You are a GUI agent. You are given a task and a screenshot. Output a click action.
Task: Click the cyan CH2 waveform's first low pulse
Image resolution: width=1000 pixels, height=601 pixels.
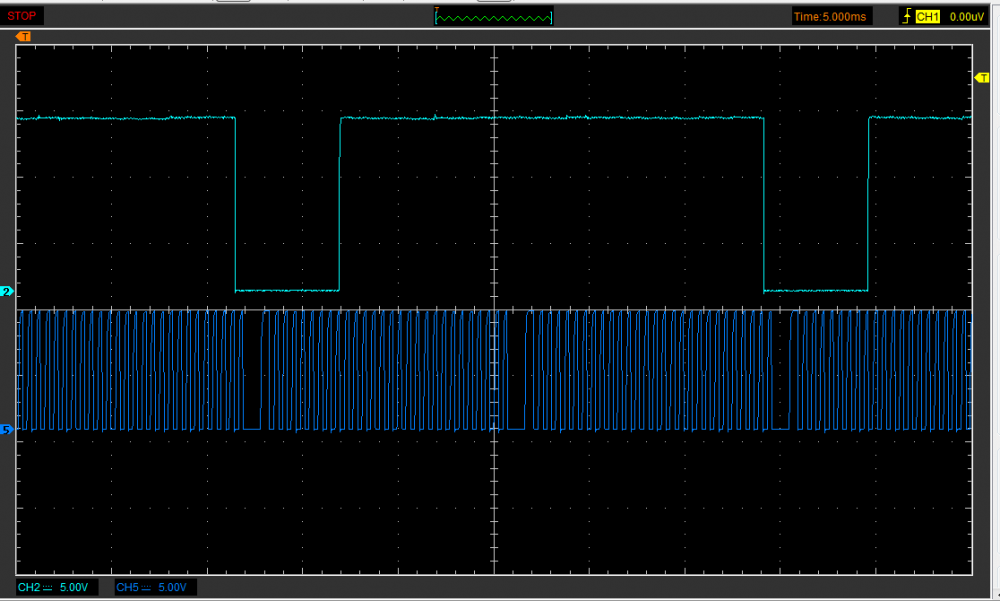(287, 290)
